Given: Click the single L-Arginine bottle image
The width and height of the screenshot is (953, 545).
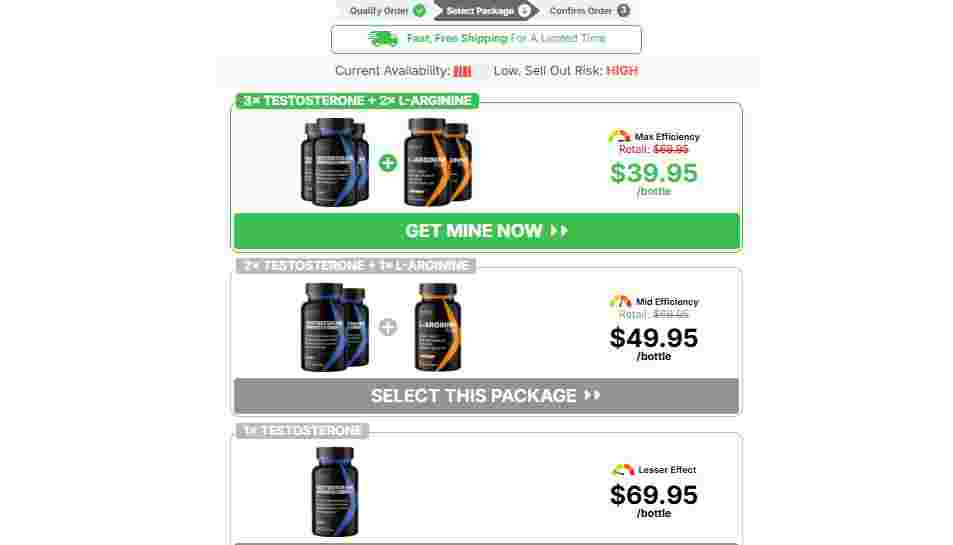Looking at the screenshot, I should [x=438, y=327].
